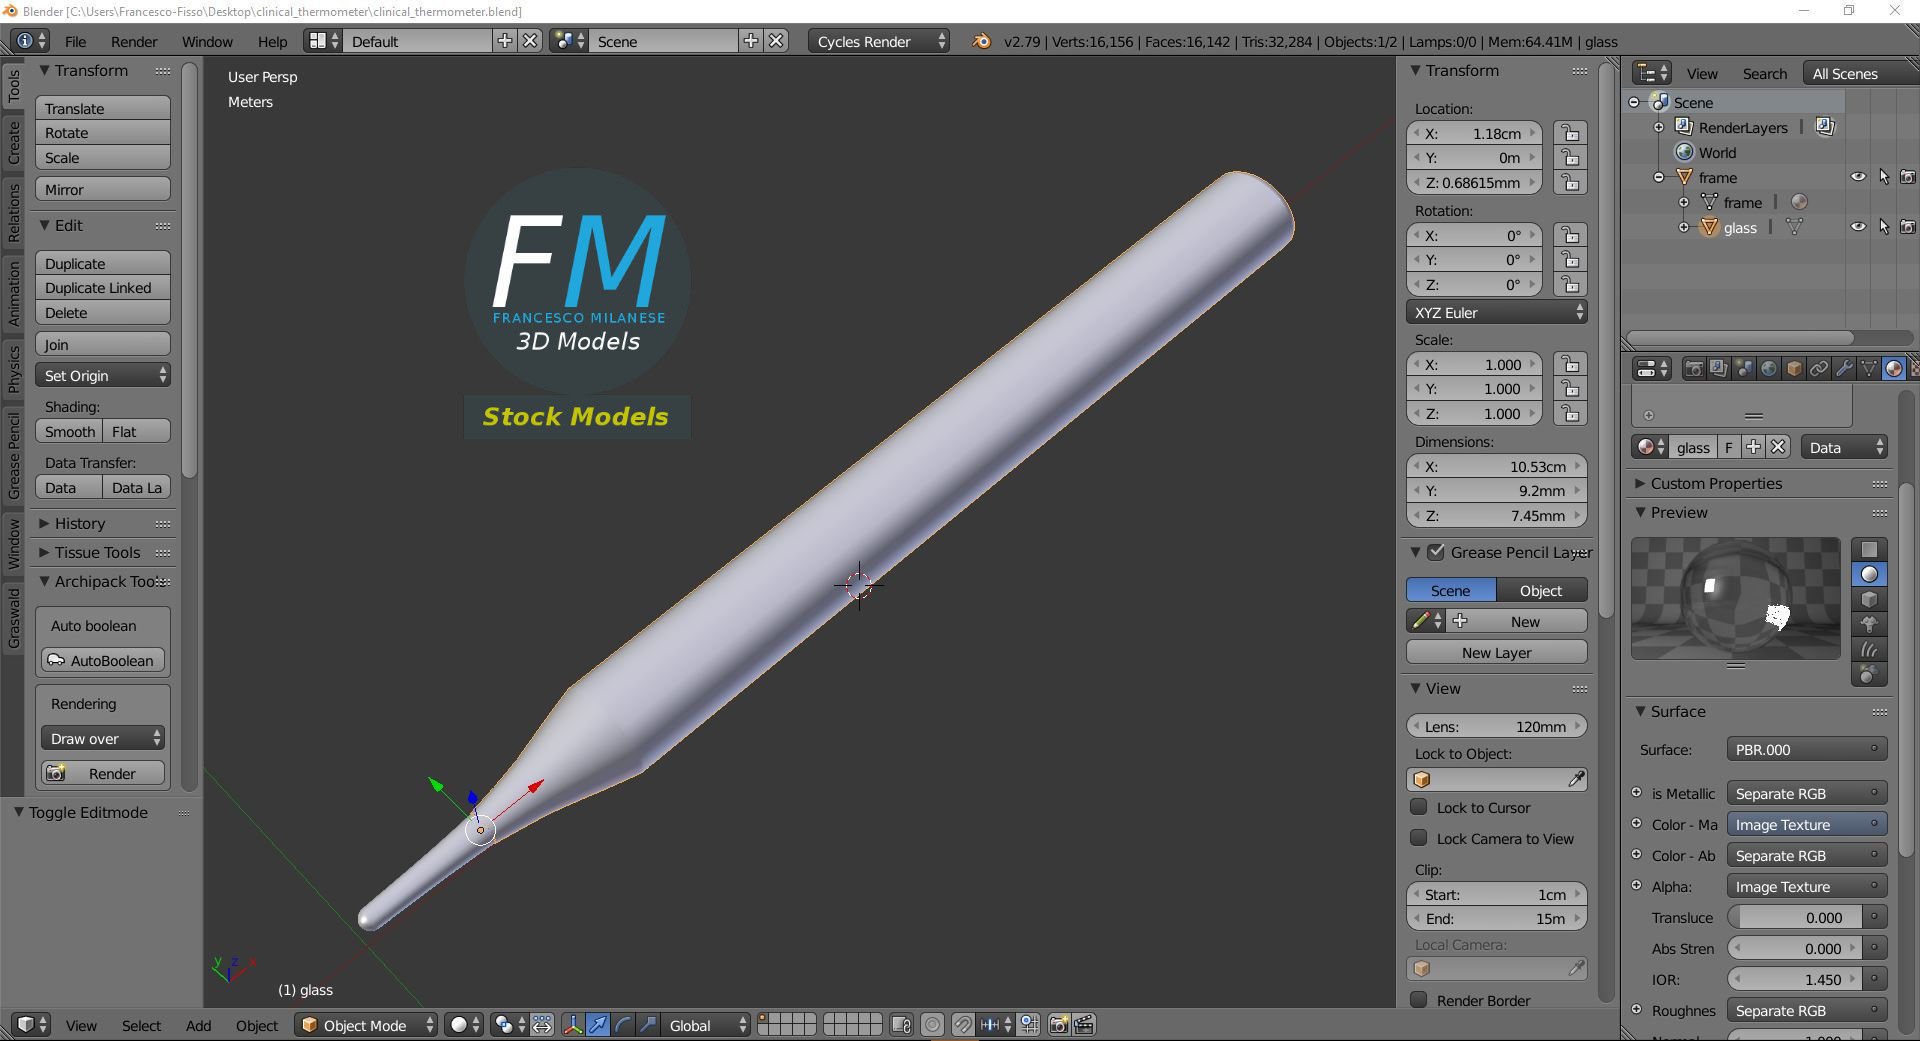Select sphere preview type icon

[1869, 574]
